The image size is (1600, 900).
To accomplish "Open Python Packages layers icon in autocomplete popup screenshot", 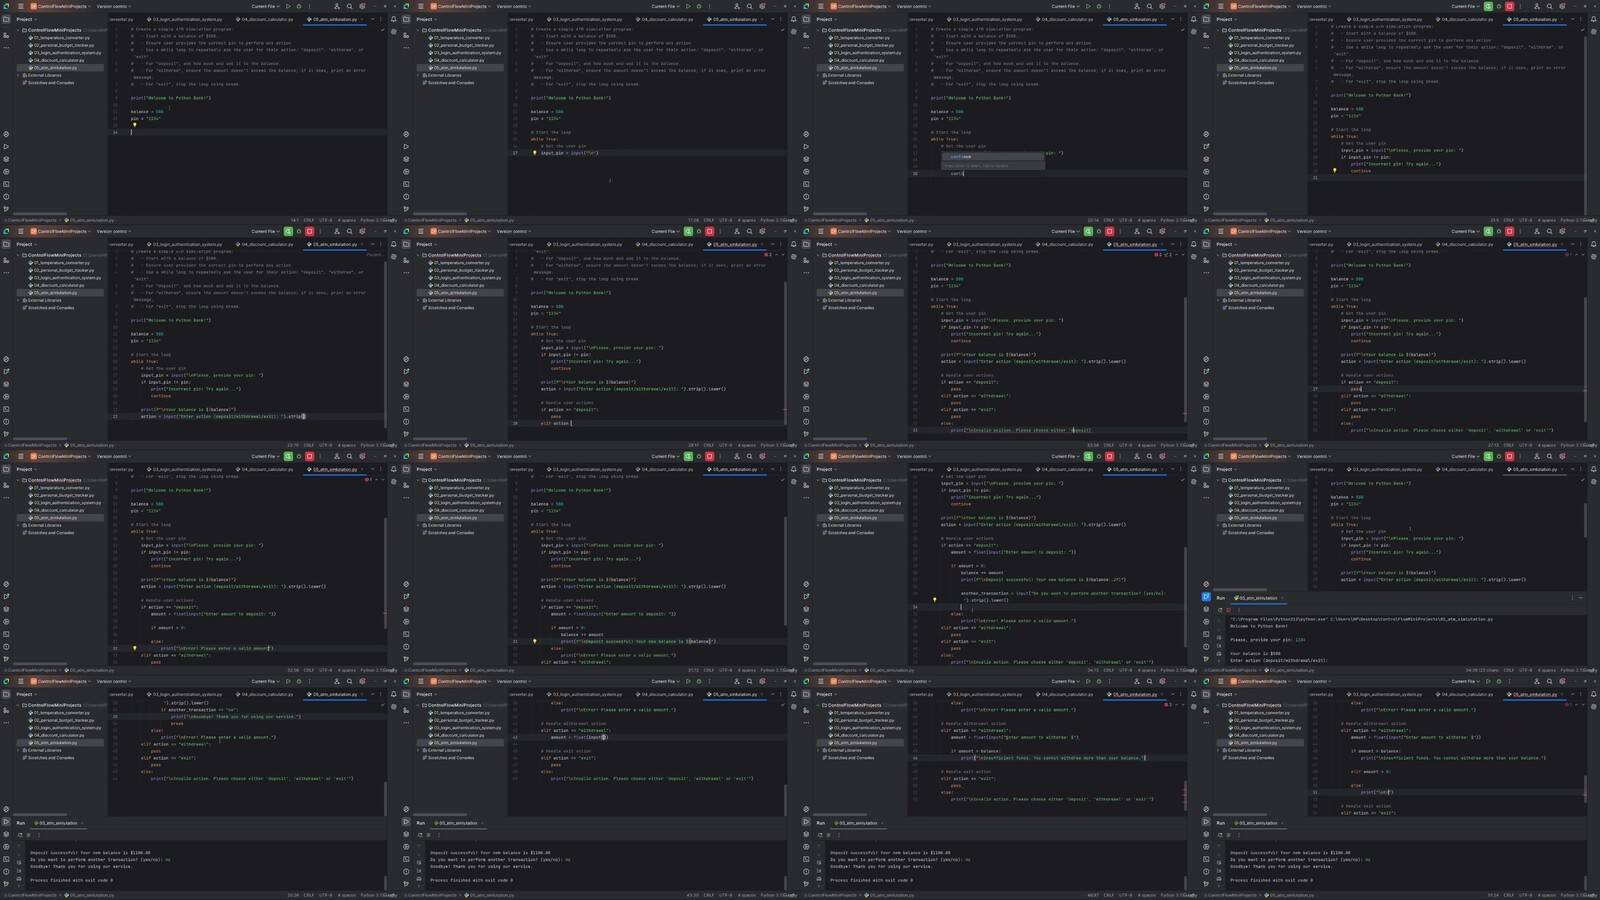I will click(806, 159).
